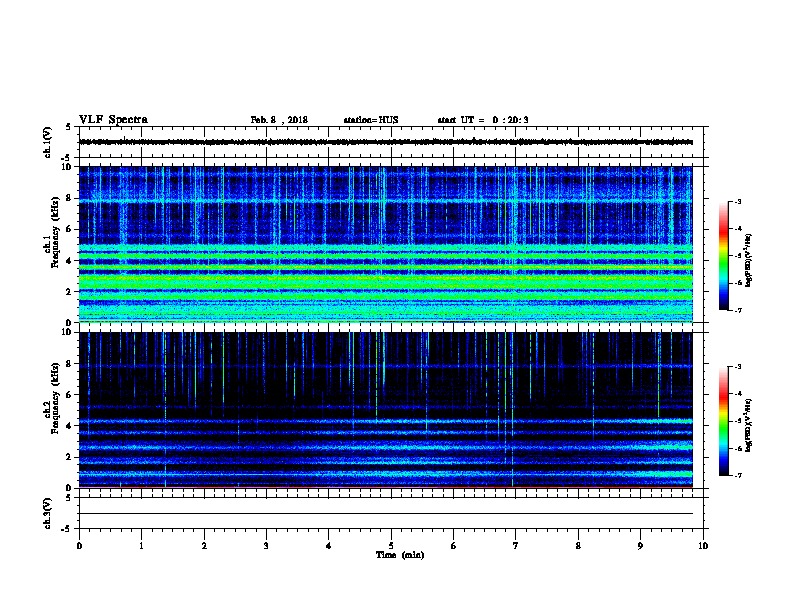Click the time axis tick label "4"
This screenshot has width=792, height=612.
[329, 546]
